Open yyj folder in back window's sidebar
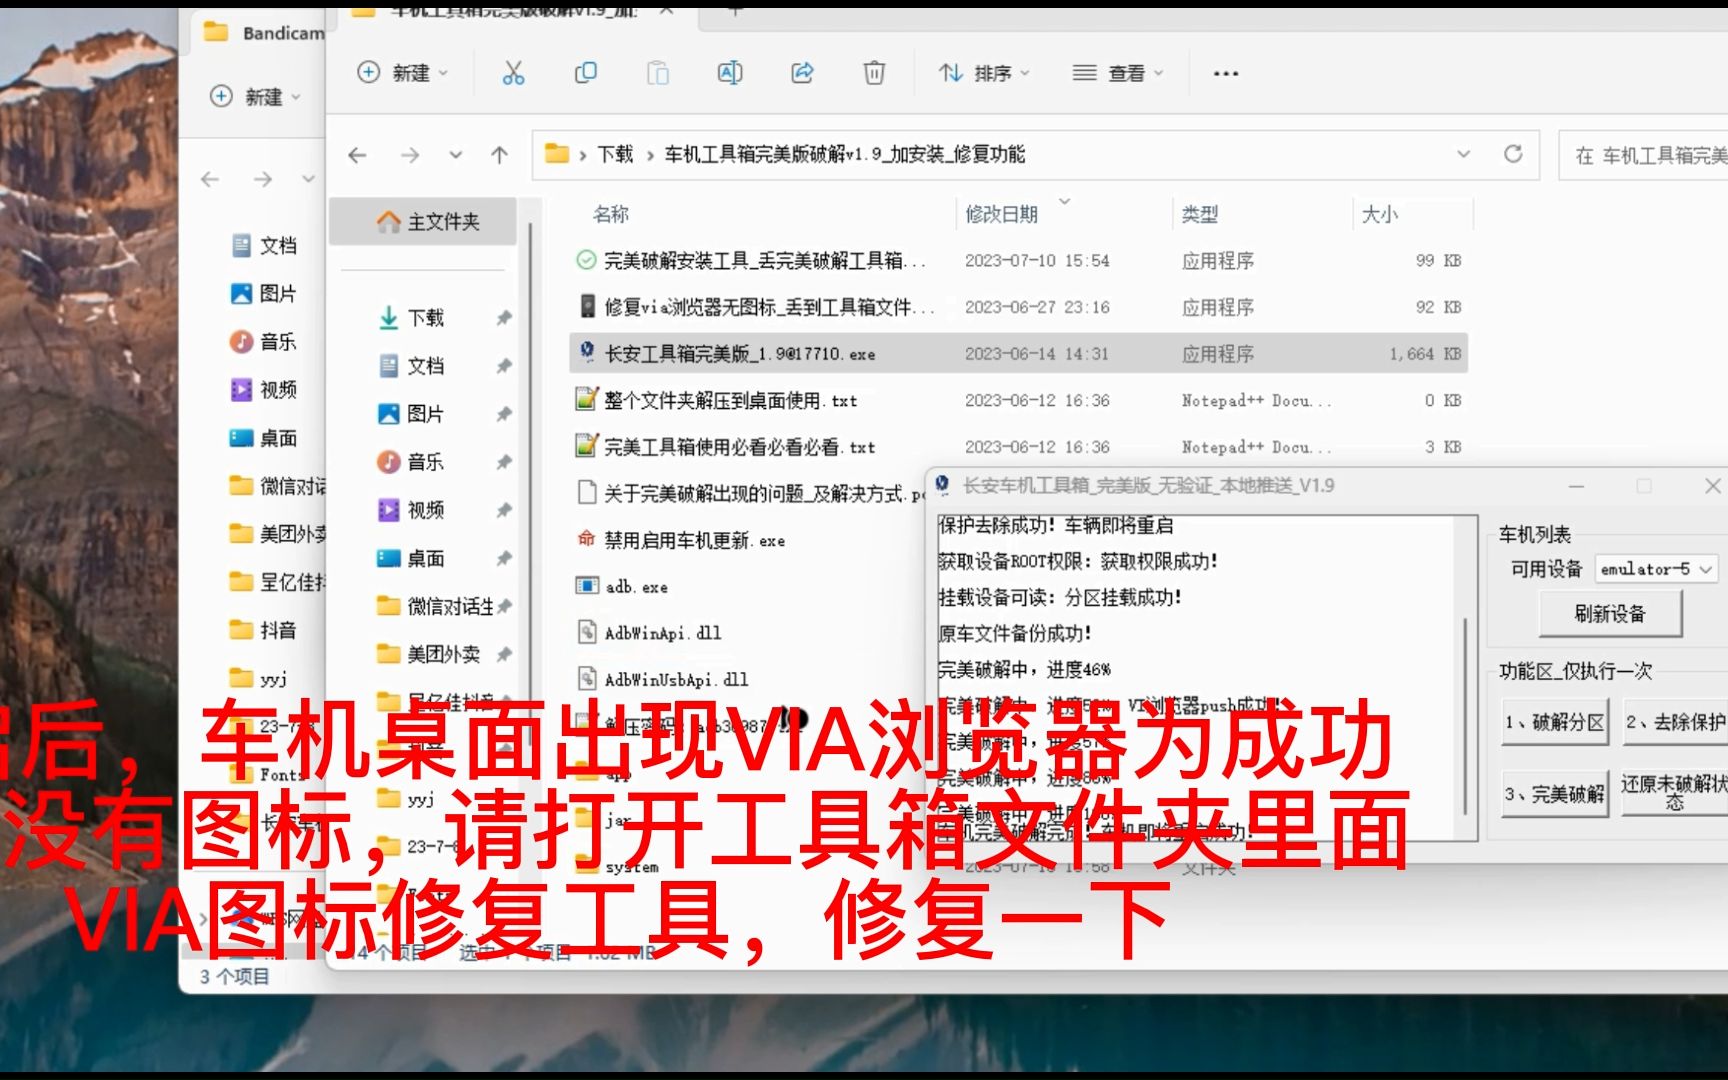Image resolution: width=1728 pixels, height=1080 pixels. [x=260, y=678]
